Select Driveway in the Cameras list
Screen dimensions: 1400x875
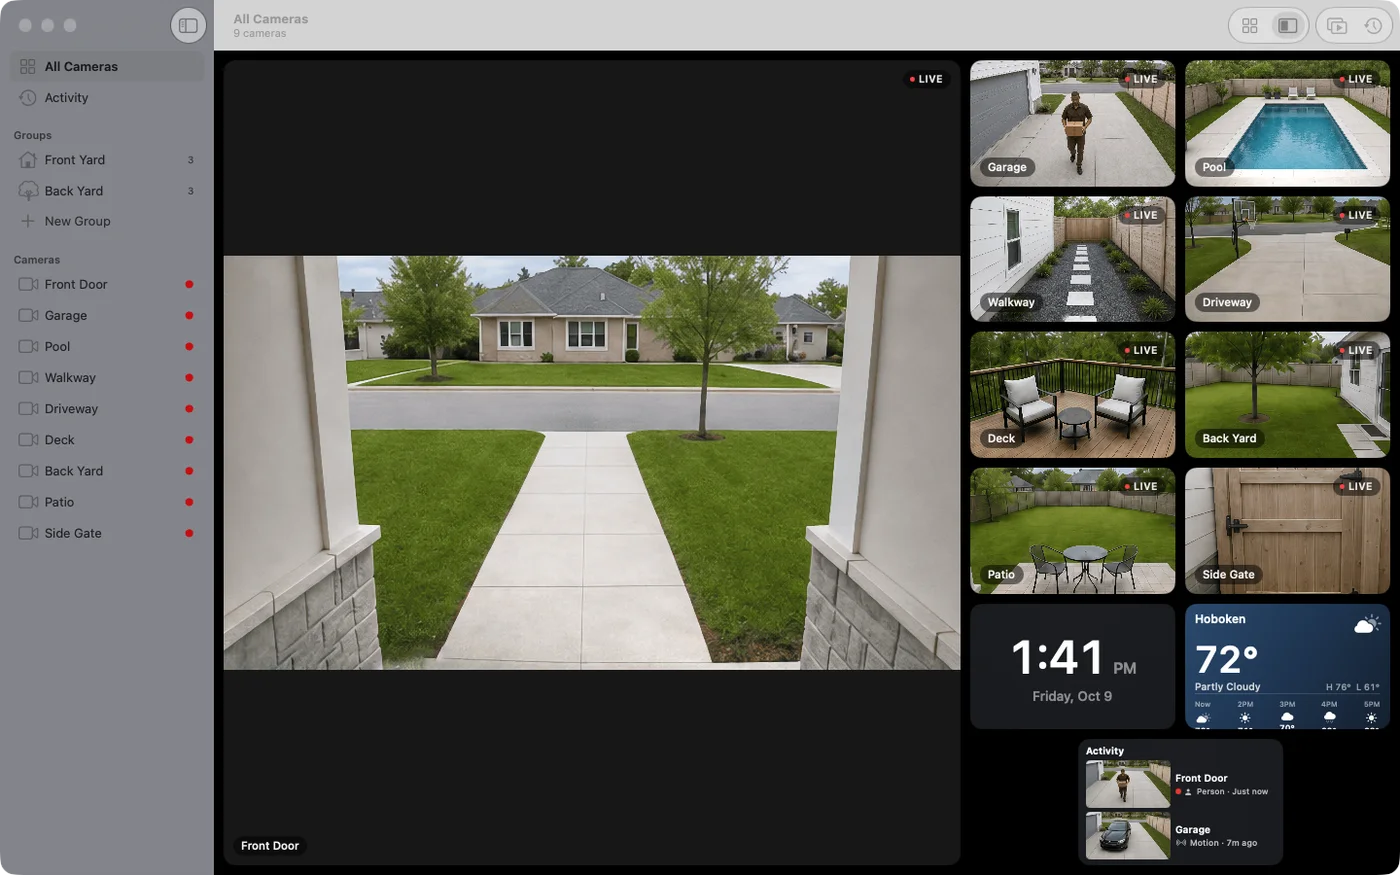tap(107, 409)
